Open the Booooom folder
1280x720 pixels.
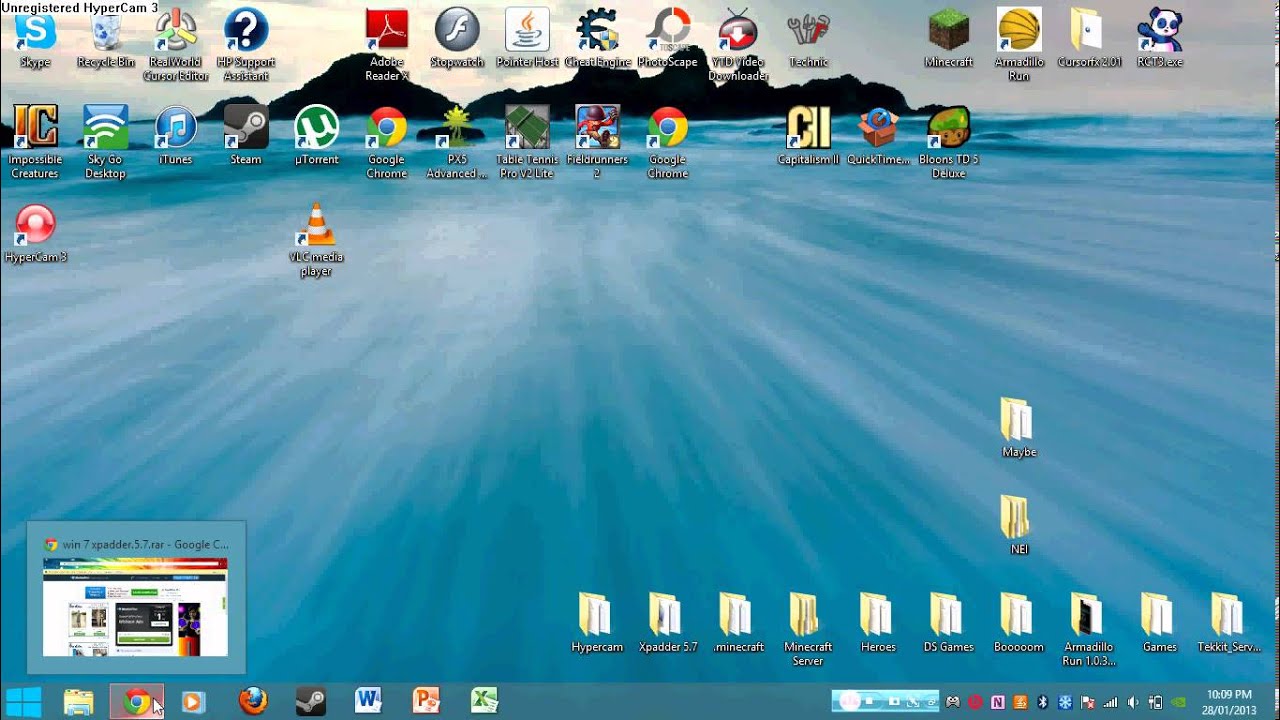pyautogui.click(x=1019, y=622)
